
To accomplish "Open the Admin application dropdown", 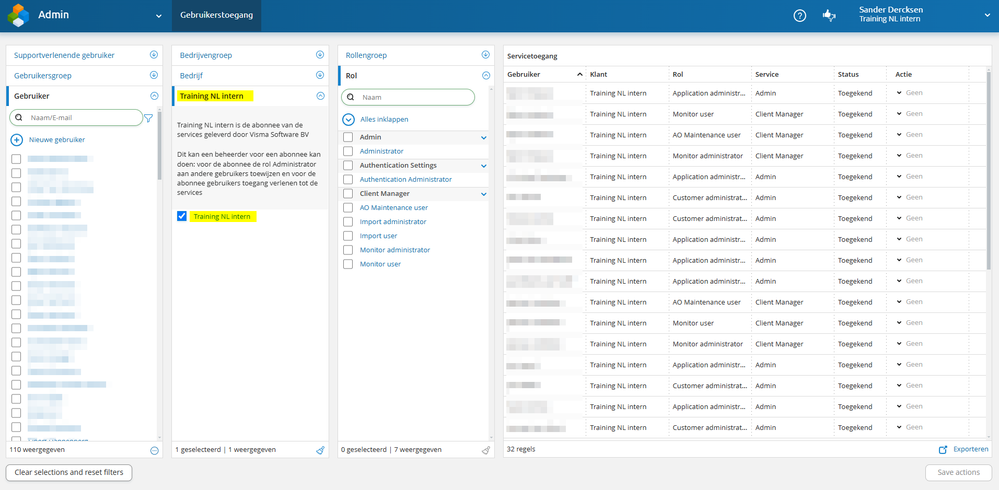I will click(x=159, y=16).
